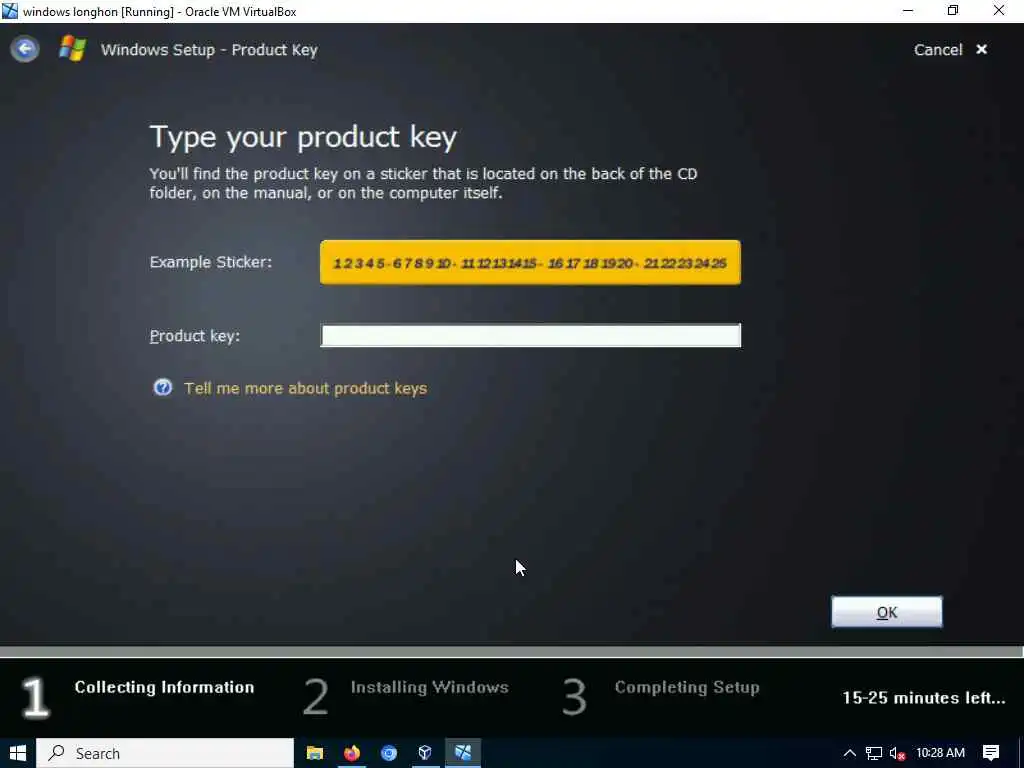The height and width of the screenshot is (768, 1024).
Task: Click the Type your product key heading
Action: point(303,137)
